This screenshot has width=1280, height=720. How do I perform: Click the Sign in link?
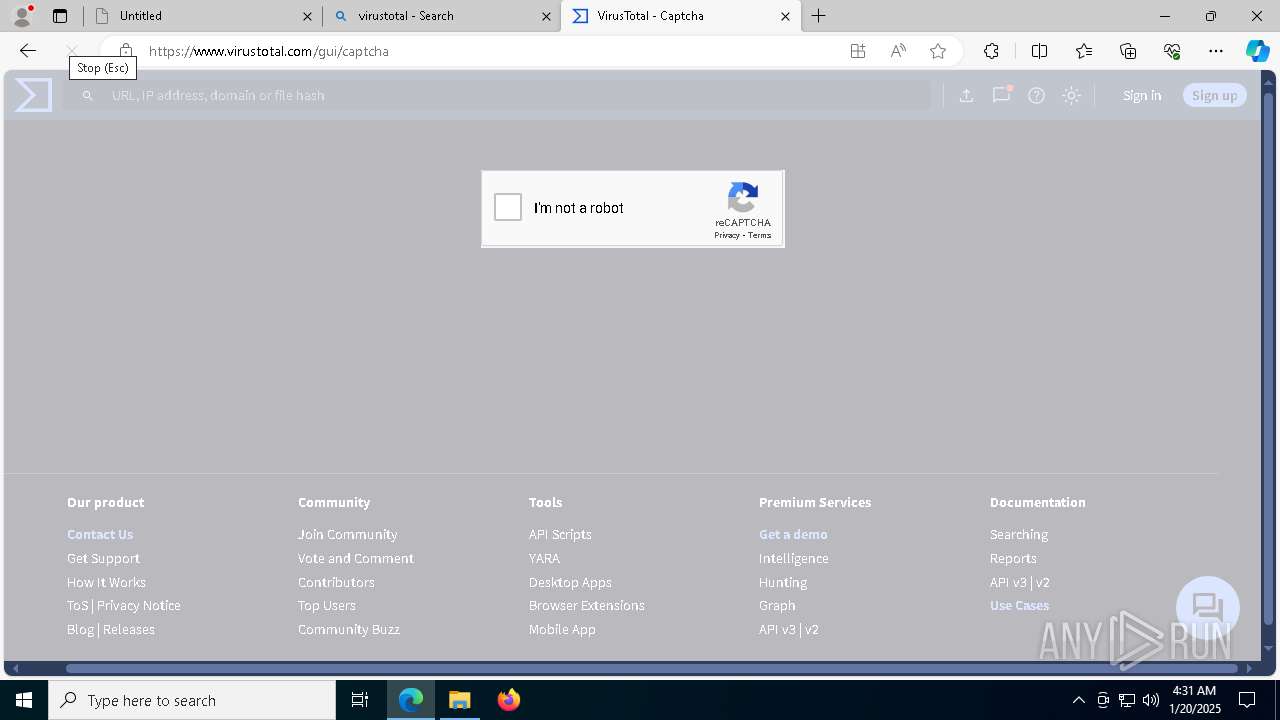pos(1142,95)
